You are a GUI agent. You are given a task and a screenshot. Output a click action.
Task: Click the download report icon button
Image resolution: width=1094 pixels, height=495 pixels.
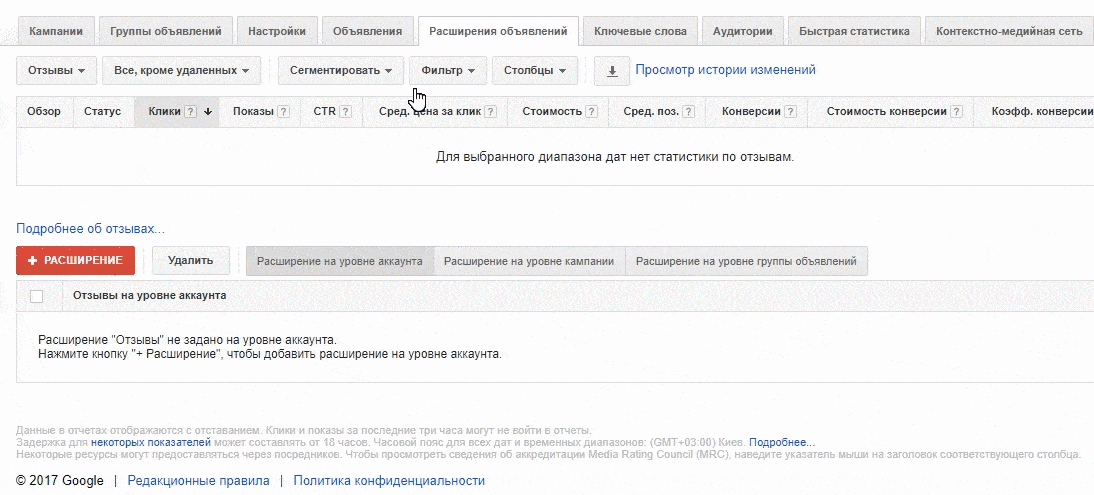click(612, 71)
